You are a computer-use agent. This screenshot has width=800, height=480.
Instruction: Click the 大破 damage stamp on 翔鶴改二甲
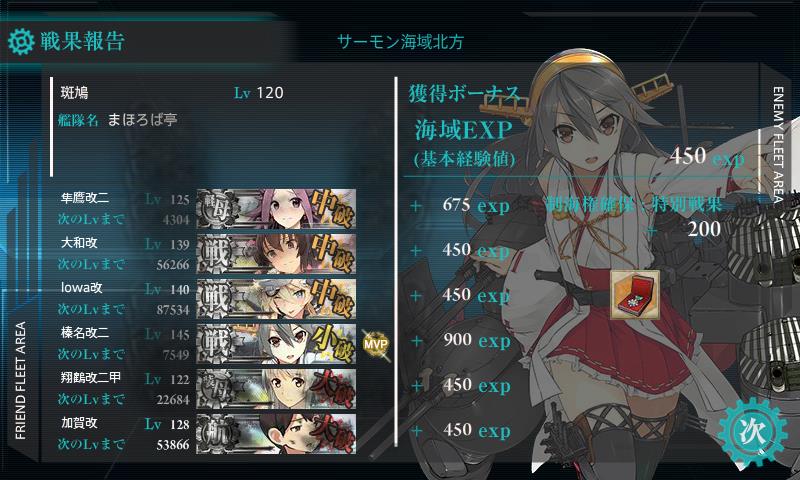(x=333, y=389)
